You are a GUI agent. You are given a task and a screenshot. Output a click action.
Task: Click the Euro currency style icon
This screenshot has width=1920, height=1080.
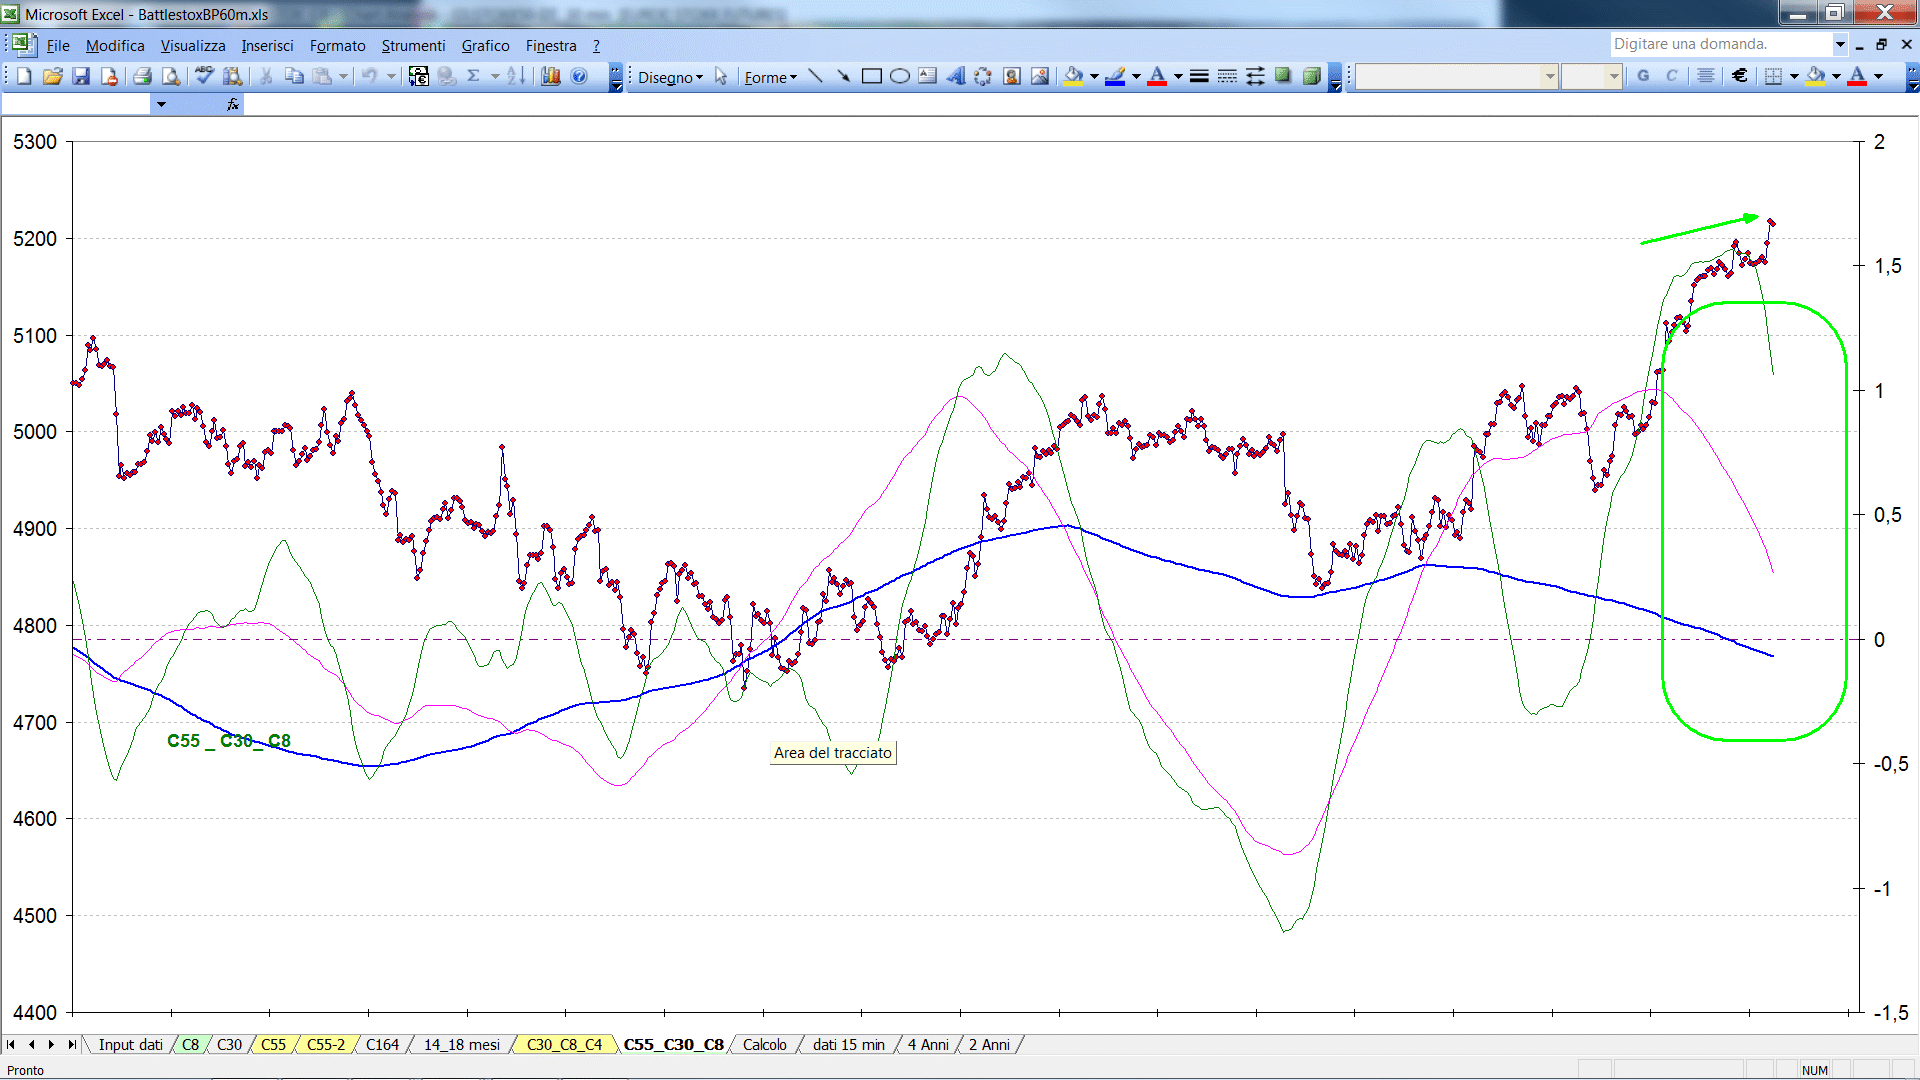[x=1740, y=76]
